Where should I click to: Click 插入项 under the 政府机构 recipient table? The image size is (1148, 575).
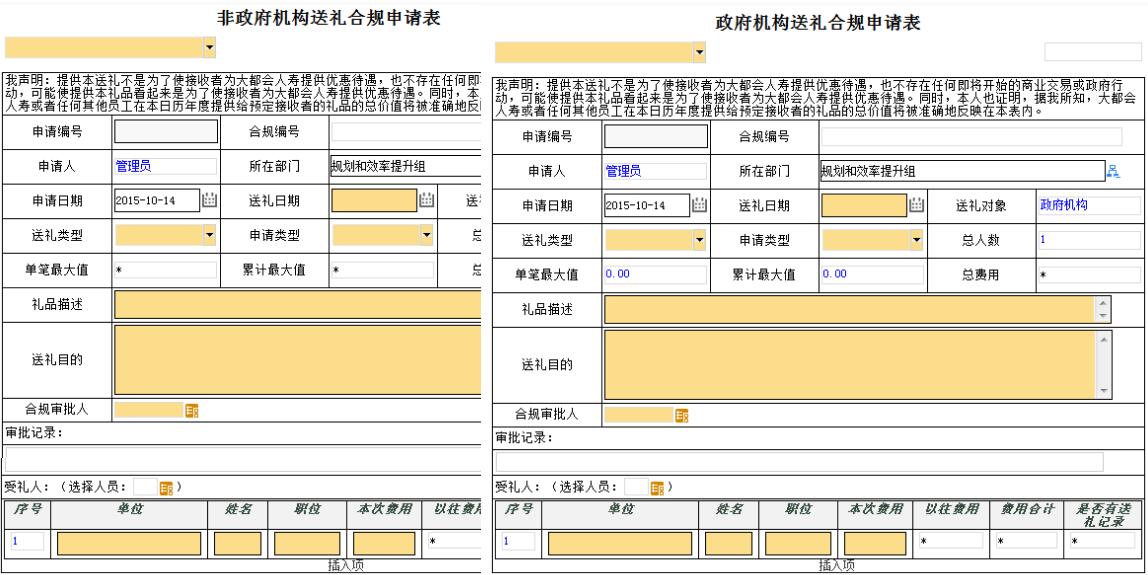tap(837, 565)
